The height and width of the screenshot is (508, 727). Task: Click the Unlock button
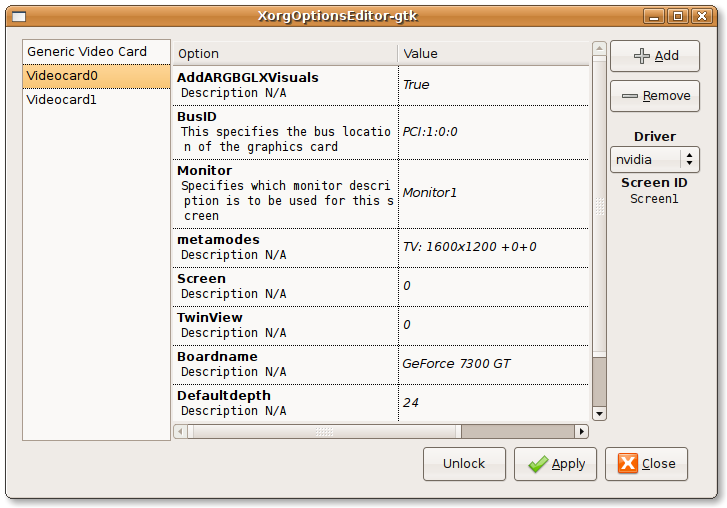pos(464,464)
